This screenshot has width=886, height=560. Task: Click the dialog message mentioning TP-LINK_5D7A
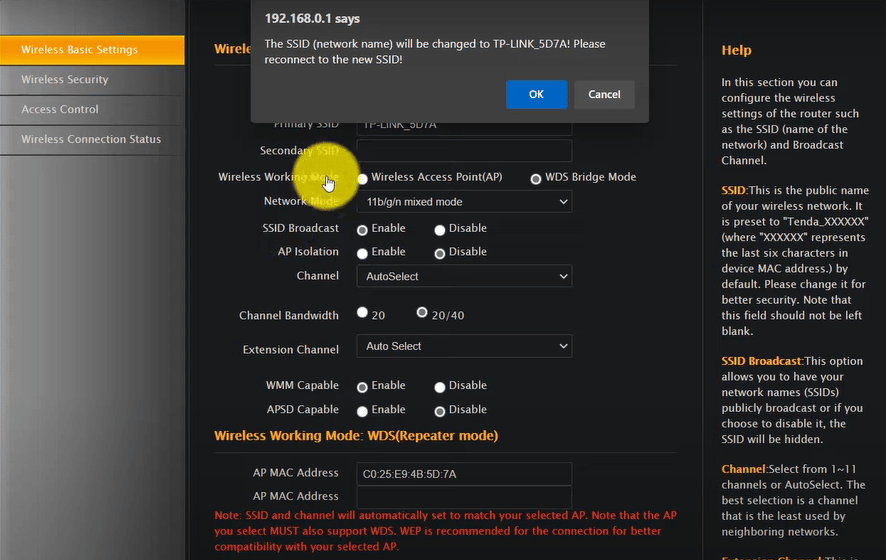(435, 51)
